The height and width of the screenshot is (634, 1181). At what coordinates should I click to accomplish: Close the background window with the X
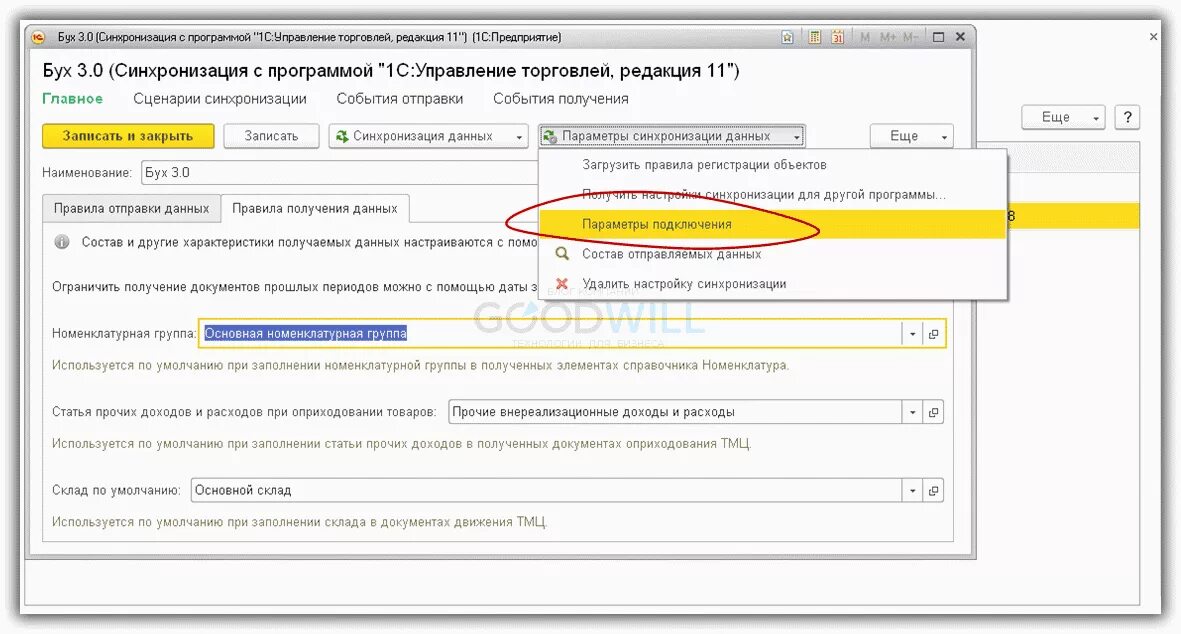[1153, 36]
